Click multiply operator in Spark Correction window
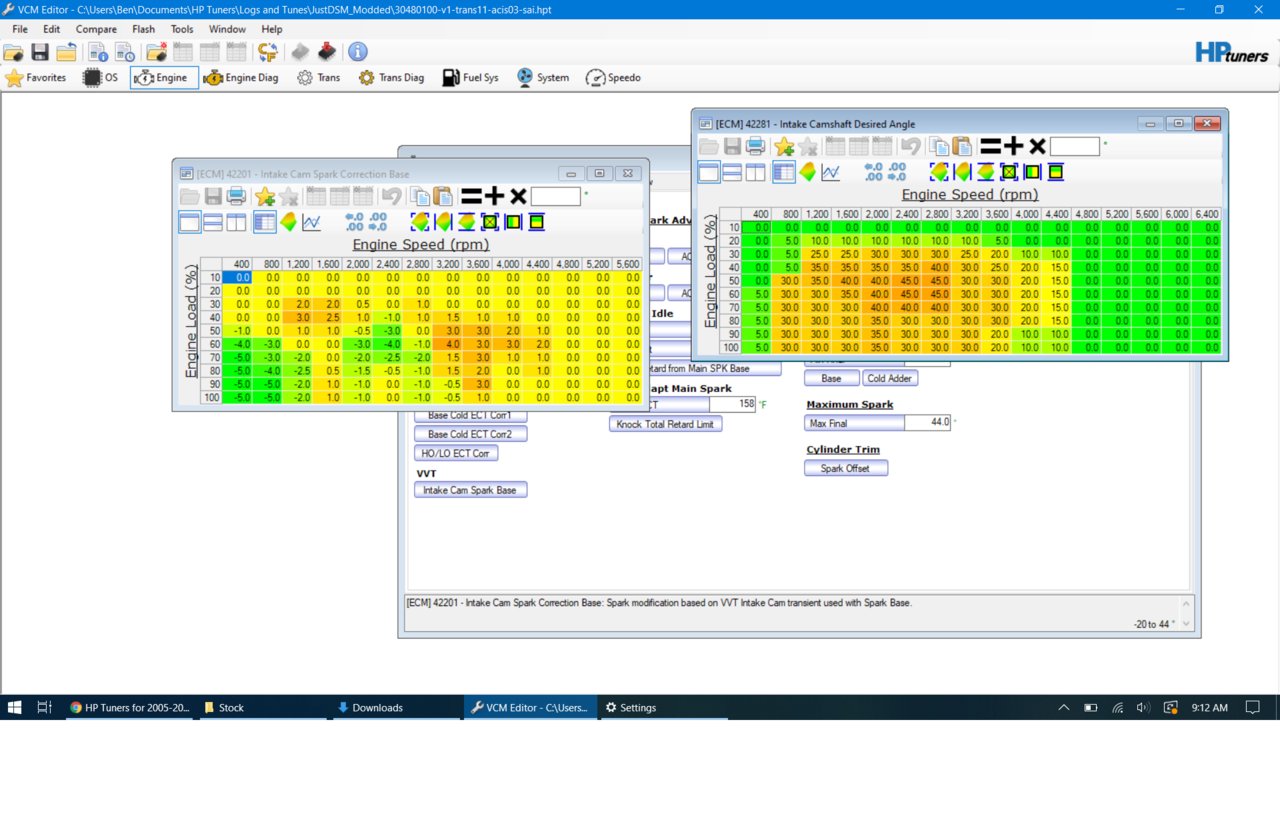Screen dimensions: 1280x832 pyautogui.click(x=518, y=196)
